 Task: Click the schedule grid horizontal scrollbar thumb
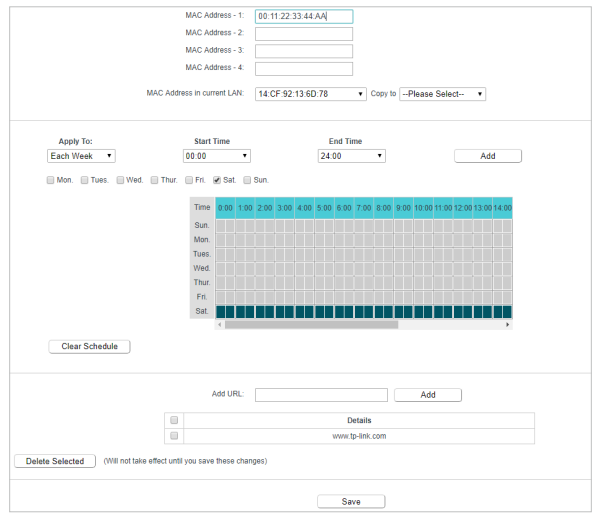pos(311,325)
